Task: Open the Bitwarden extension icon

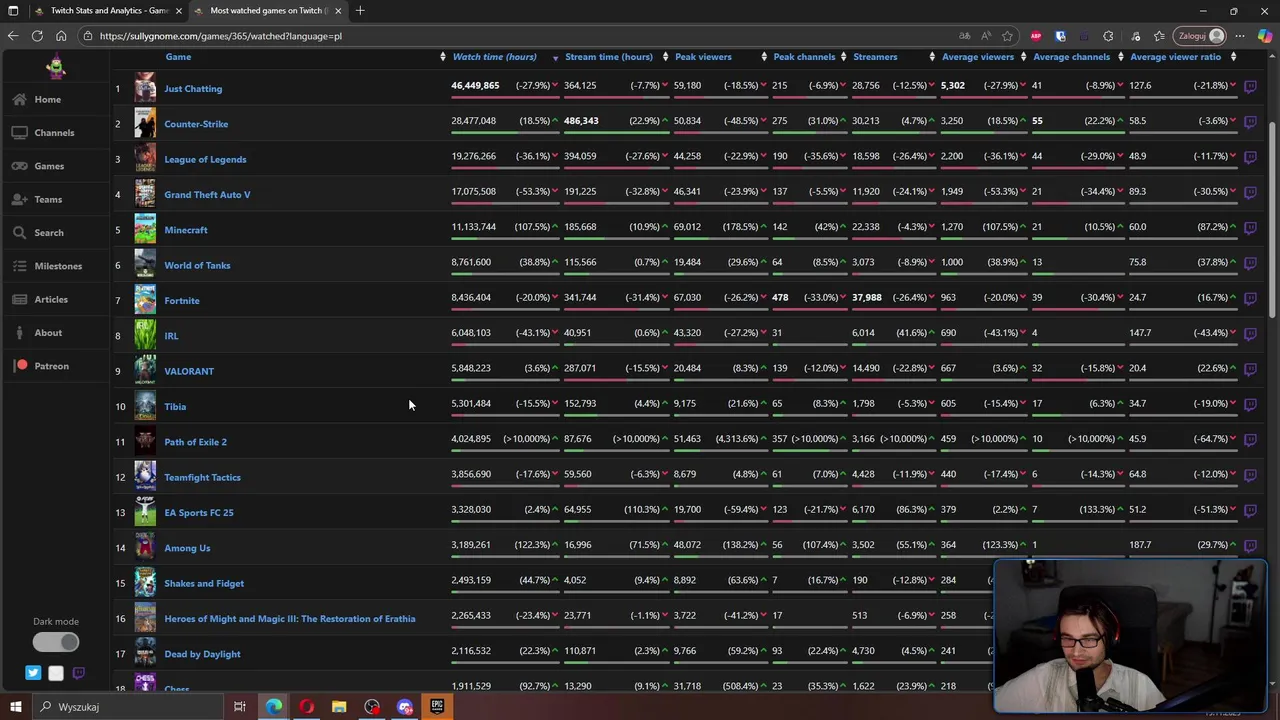Action: pyautogui.click(x=1061, y=36)
